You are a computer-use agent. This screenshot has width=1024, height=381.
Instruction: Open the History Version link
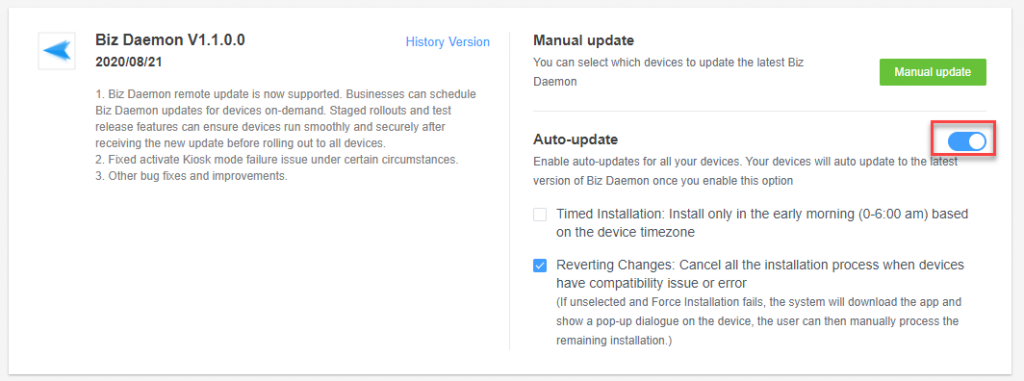coord(447,42)
